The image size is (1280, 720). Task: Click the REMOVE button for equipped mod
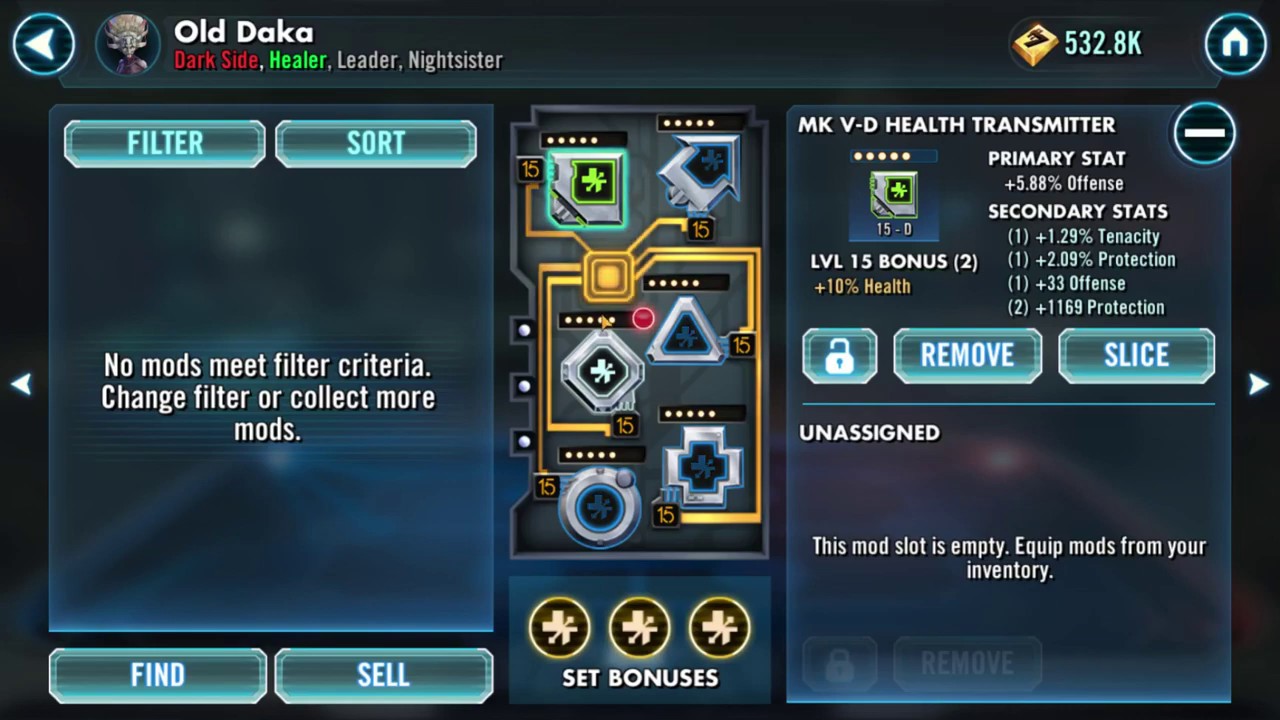967,355
